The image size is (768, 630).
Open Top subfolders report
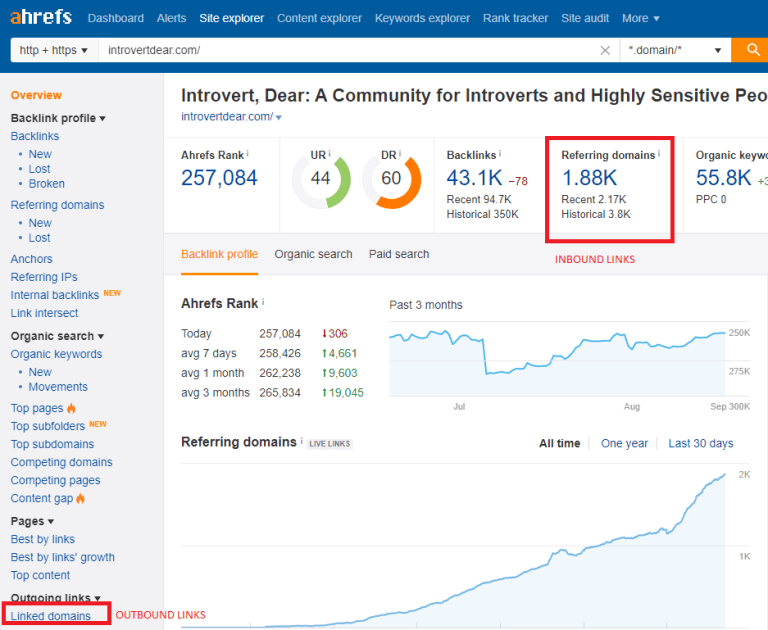48,426
